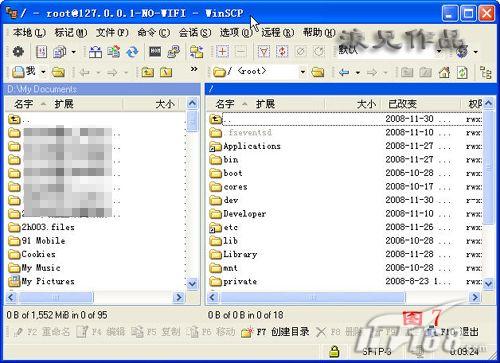Open the 远程(R) menu

tap(277, 33)
